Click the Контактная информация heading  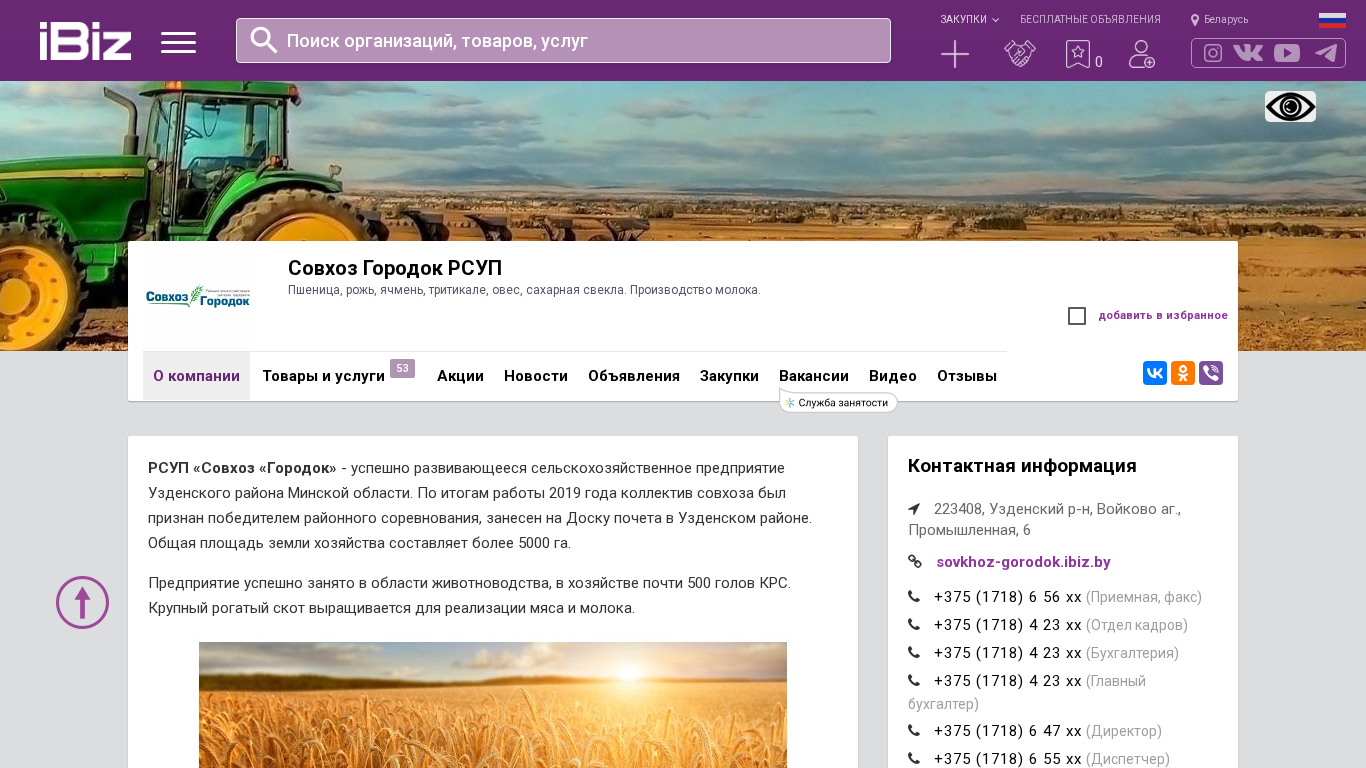point(1022,466)
